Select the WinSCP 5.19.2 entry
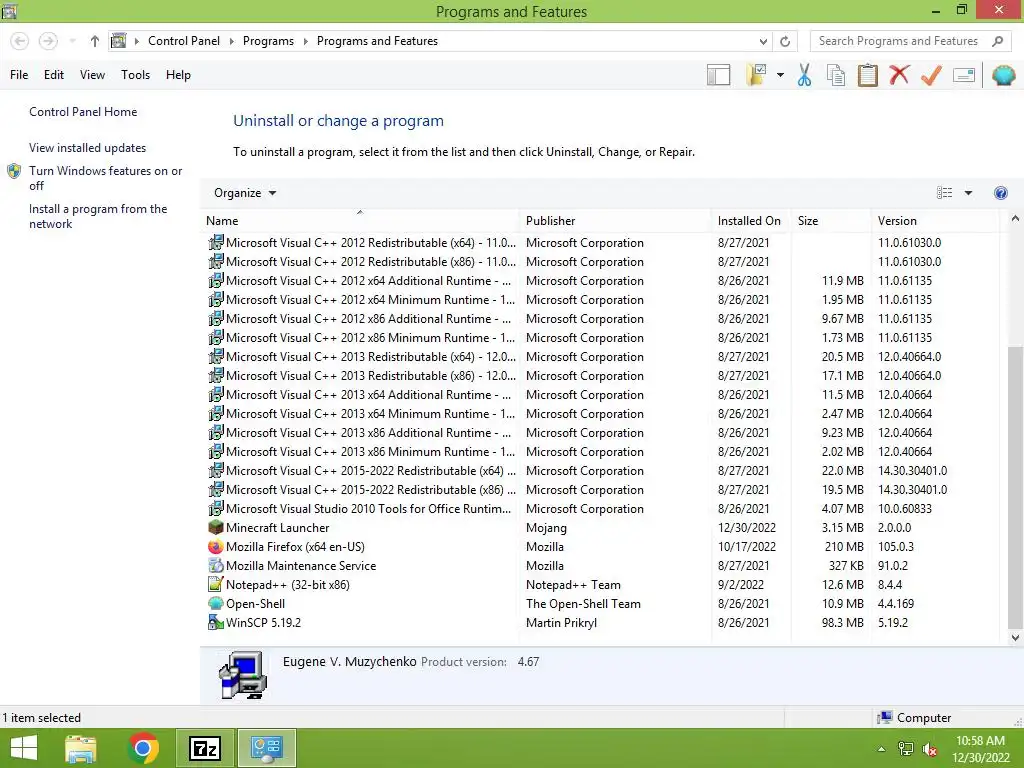Viewport: 1024px width, 768px height. 601,622
